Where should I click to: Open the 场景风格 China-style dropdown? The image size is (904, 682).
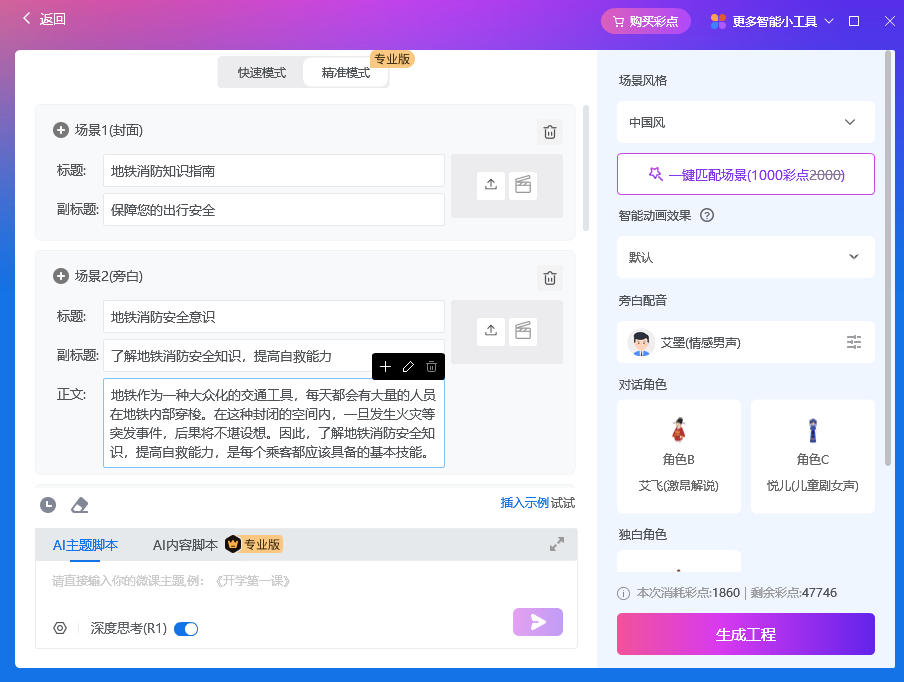point(745,121)
